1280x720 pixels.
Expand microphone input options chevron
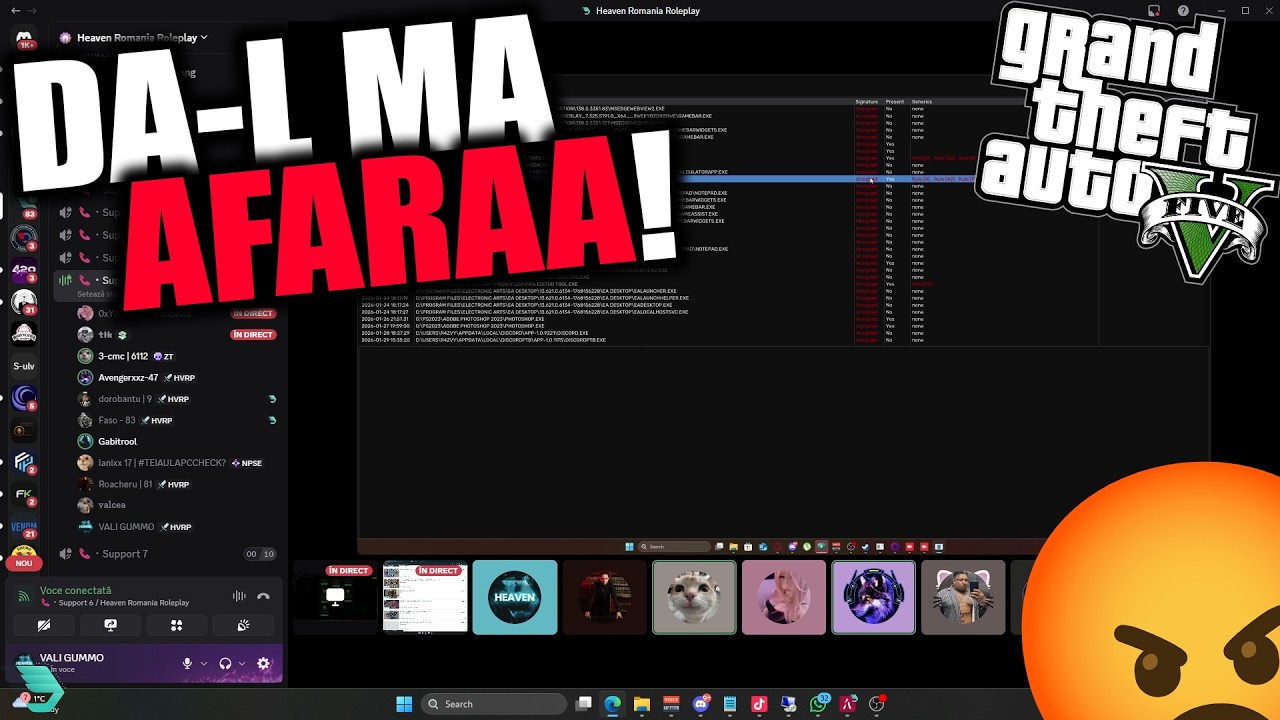[204, 663]
